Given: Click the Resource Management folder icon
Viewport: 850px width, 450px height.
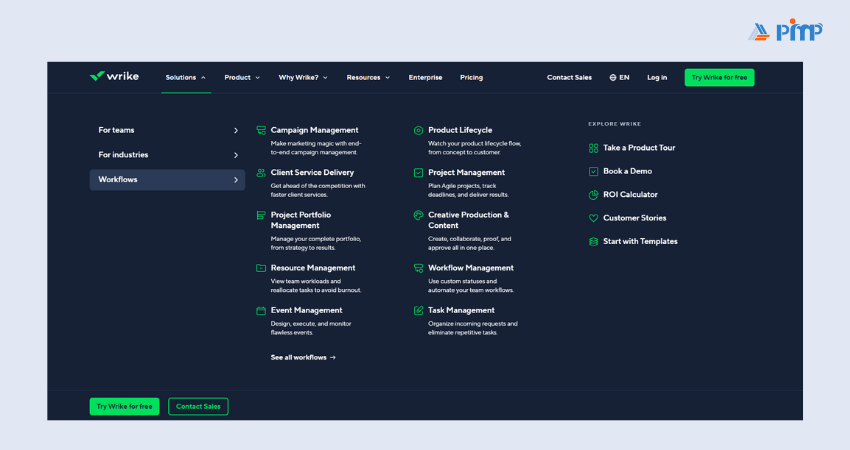Looking at the screenshot, I should 261,268.
